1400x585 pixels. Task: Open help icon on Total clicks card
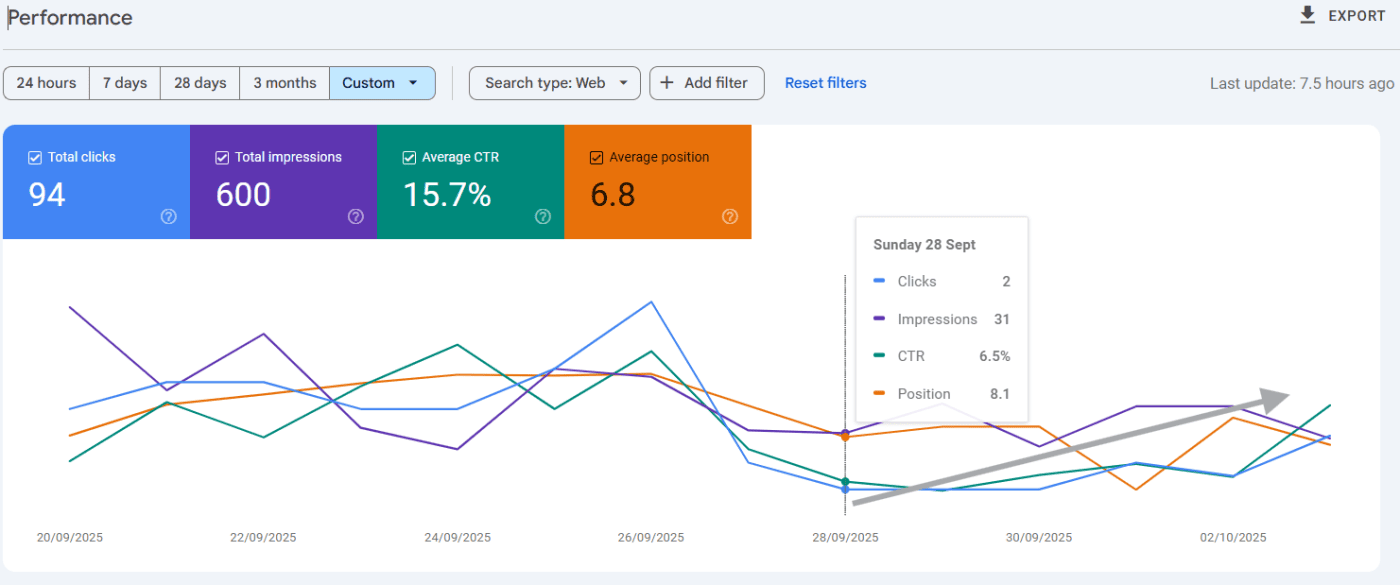click(168, 217)
